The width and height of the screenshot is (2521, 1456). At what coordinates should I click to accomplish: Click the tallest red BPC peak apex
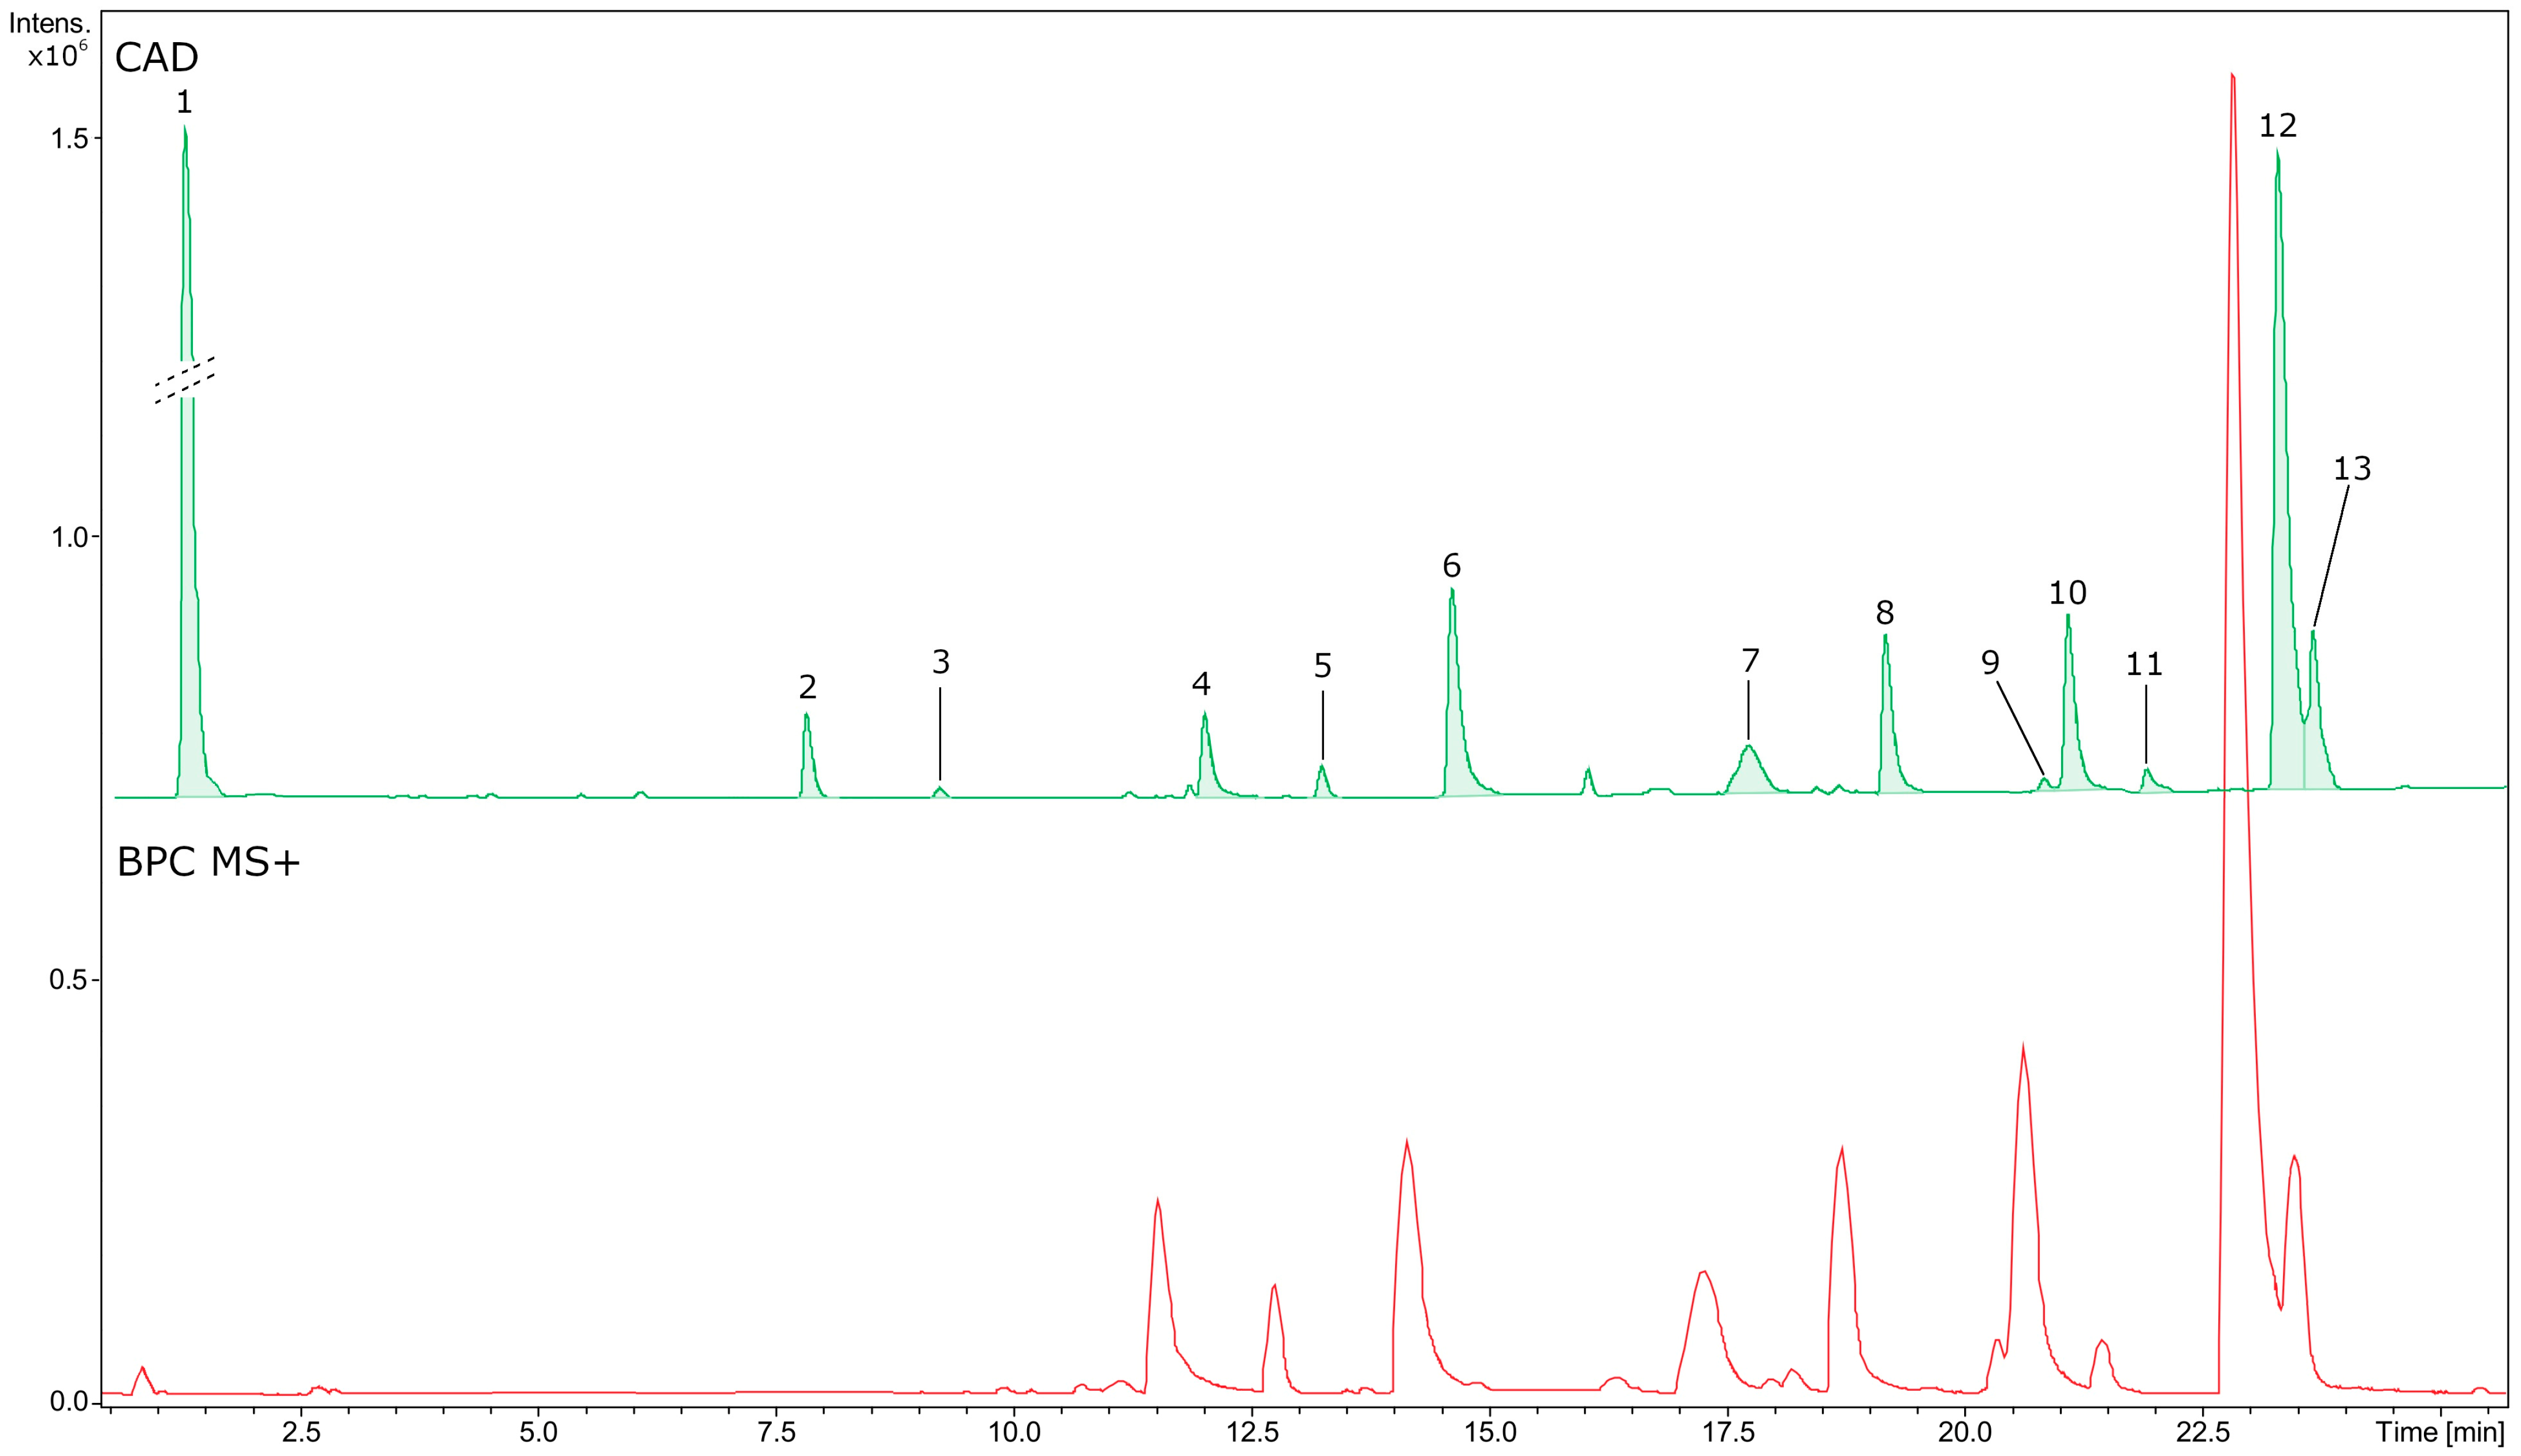(2233, 76)
